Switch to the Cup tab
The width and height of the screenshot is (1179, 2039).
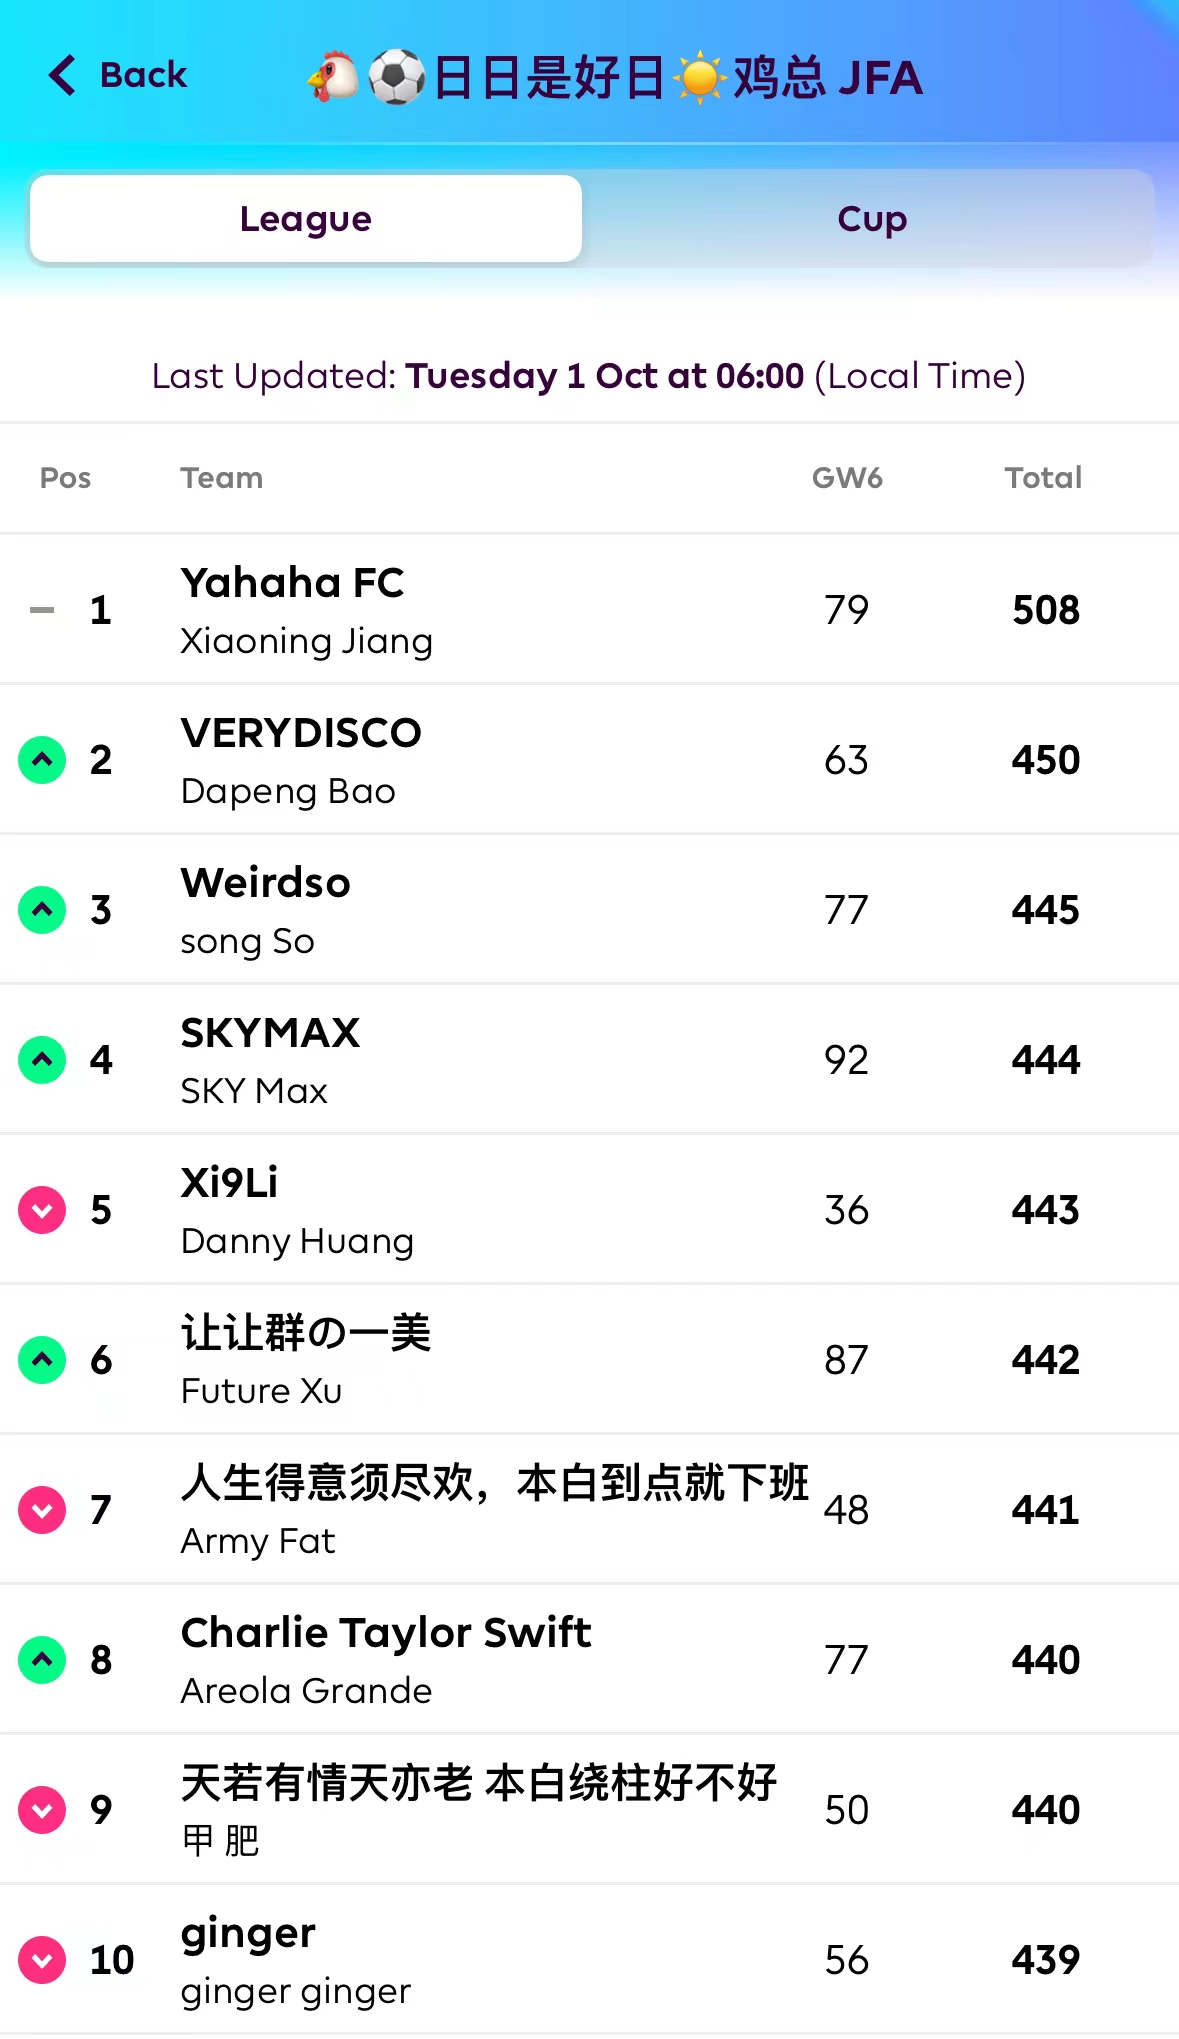click(871, 219)
